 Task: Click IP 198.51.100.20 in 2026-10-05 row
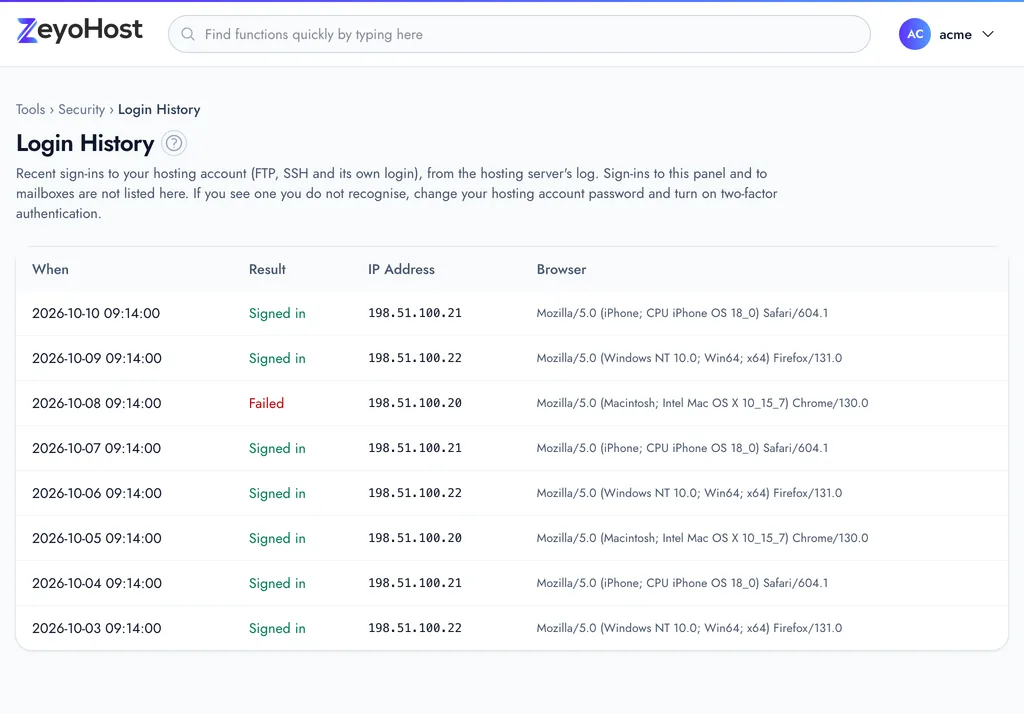[415, 538]
